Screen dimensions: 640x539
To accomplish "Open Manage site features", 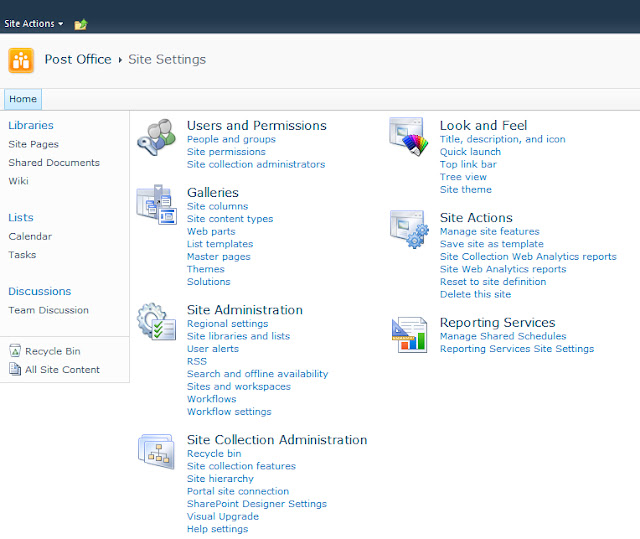I will (x=489, y=231).
